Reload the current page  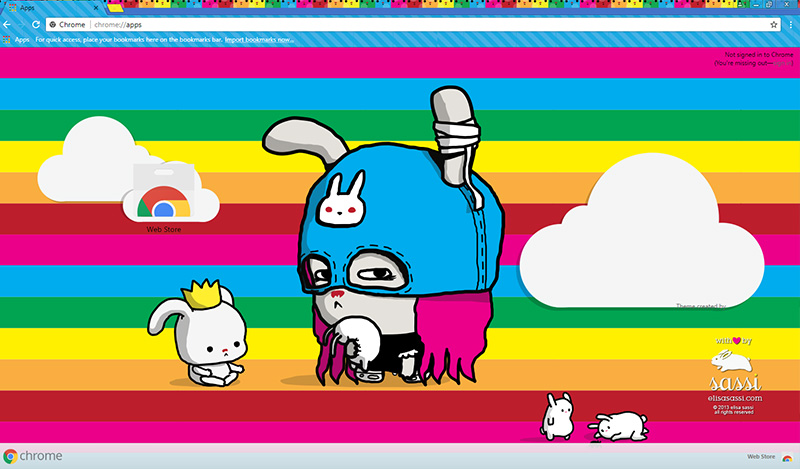(x=36, y=24)
